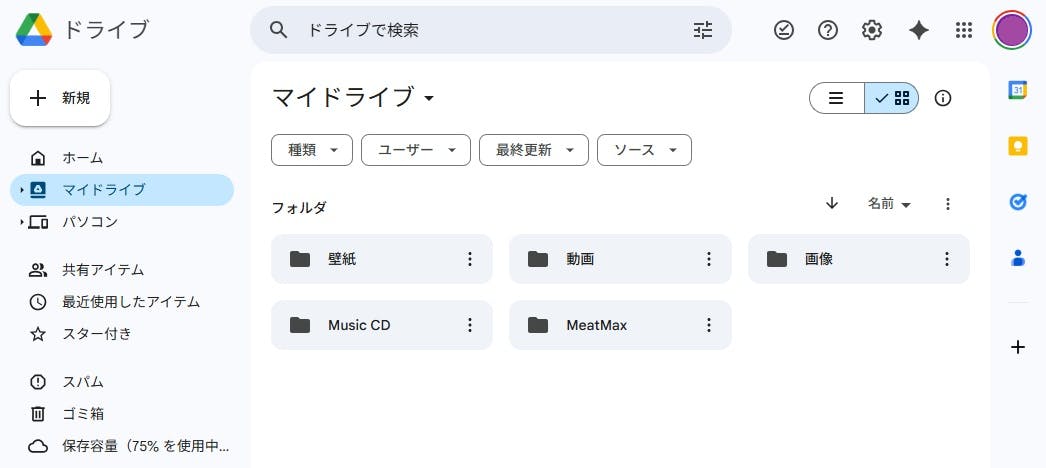Open ゴミ箱 in the sidebar
The image size is (1046, 468).
tap(83, 414)
